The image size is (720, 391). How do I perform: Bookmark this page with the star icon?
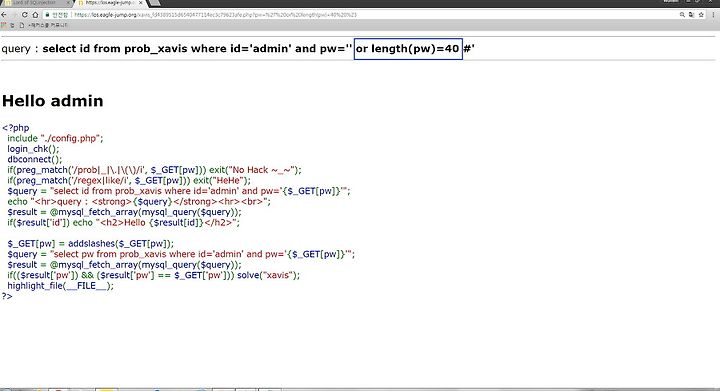click(x=701, y=15)
